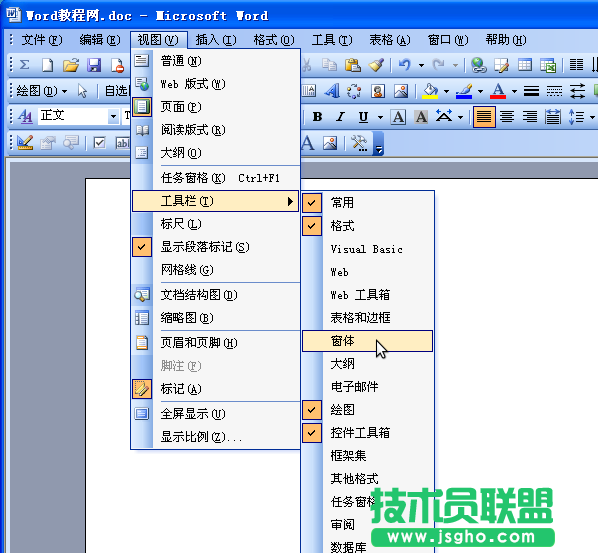Apply character shading
This screenshot has width=598, height=553.
421,117
